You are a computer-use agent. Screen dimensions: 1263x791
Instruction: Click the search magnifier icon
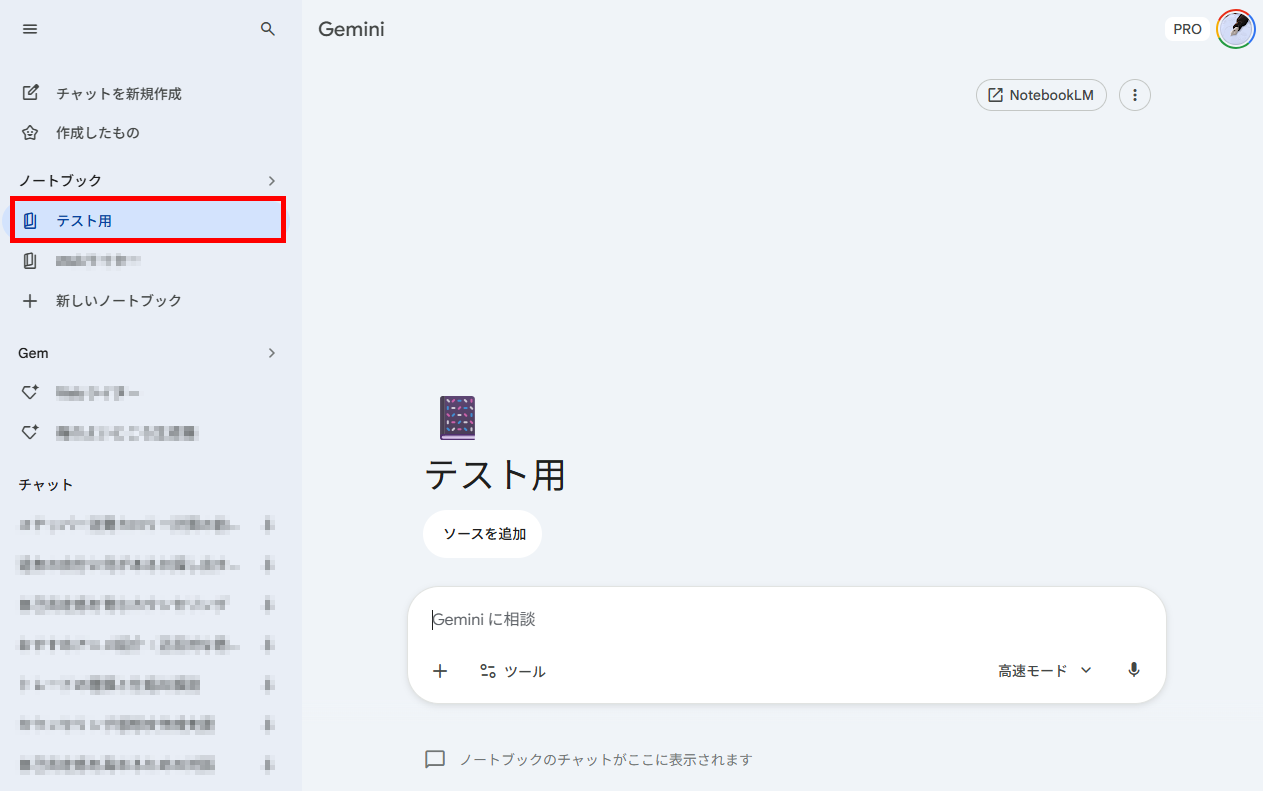pyautogui.click(x=268, y=29)
